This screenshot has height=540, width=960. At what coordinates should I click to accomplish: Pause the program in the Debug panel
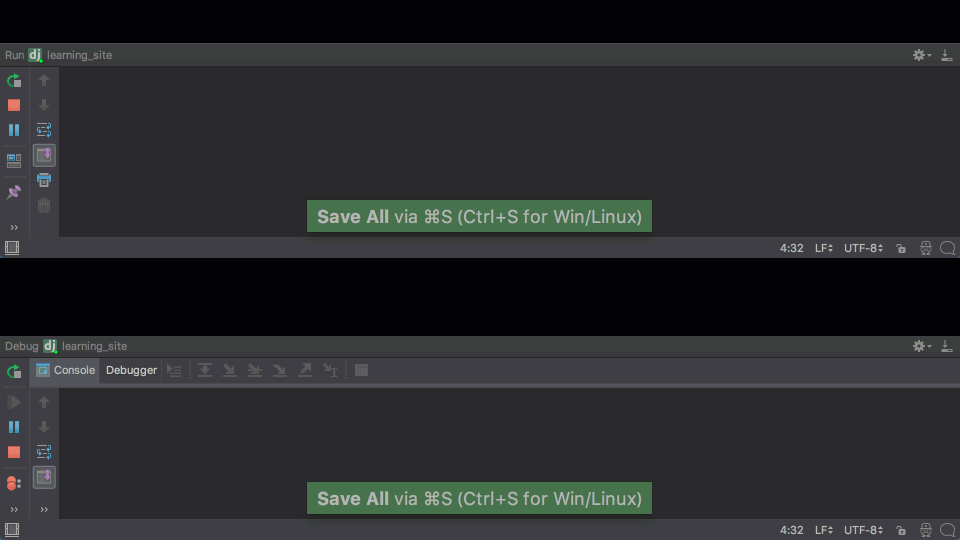pyautogui.click(x=13, y=427)
